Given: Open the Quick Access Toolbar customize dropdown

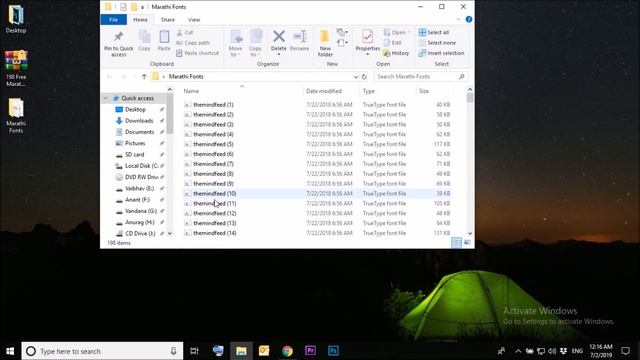Looking at the screenshot, I should click(142, 7).
